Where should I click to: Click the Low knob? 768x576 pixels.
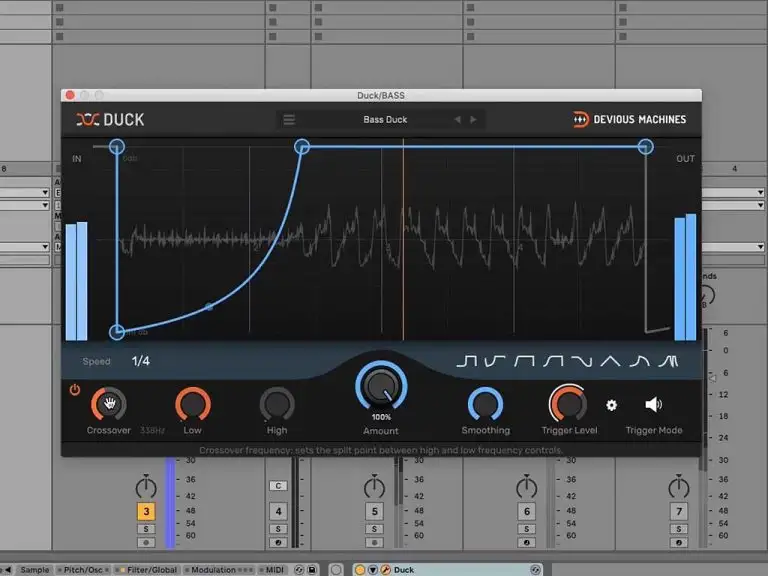pos(193,405)
